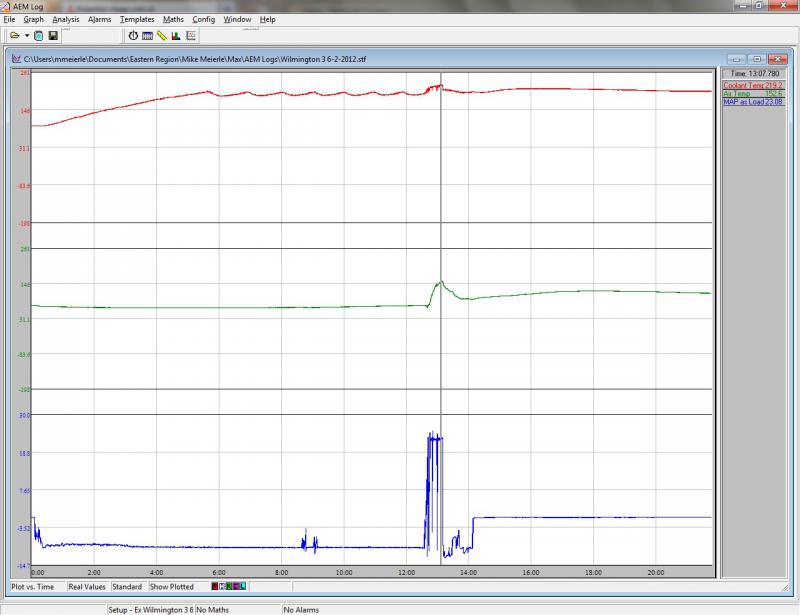Click the blue grid toolbar icon
800x615 pixels.
click(147, 36)
